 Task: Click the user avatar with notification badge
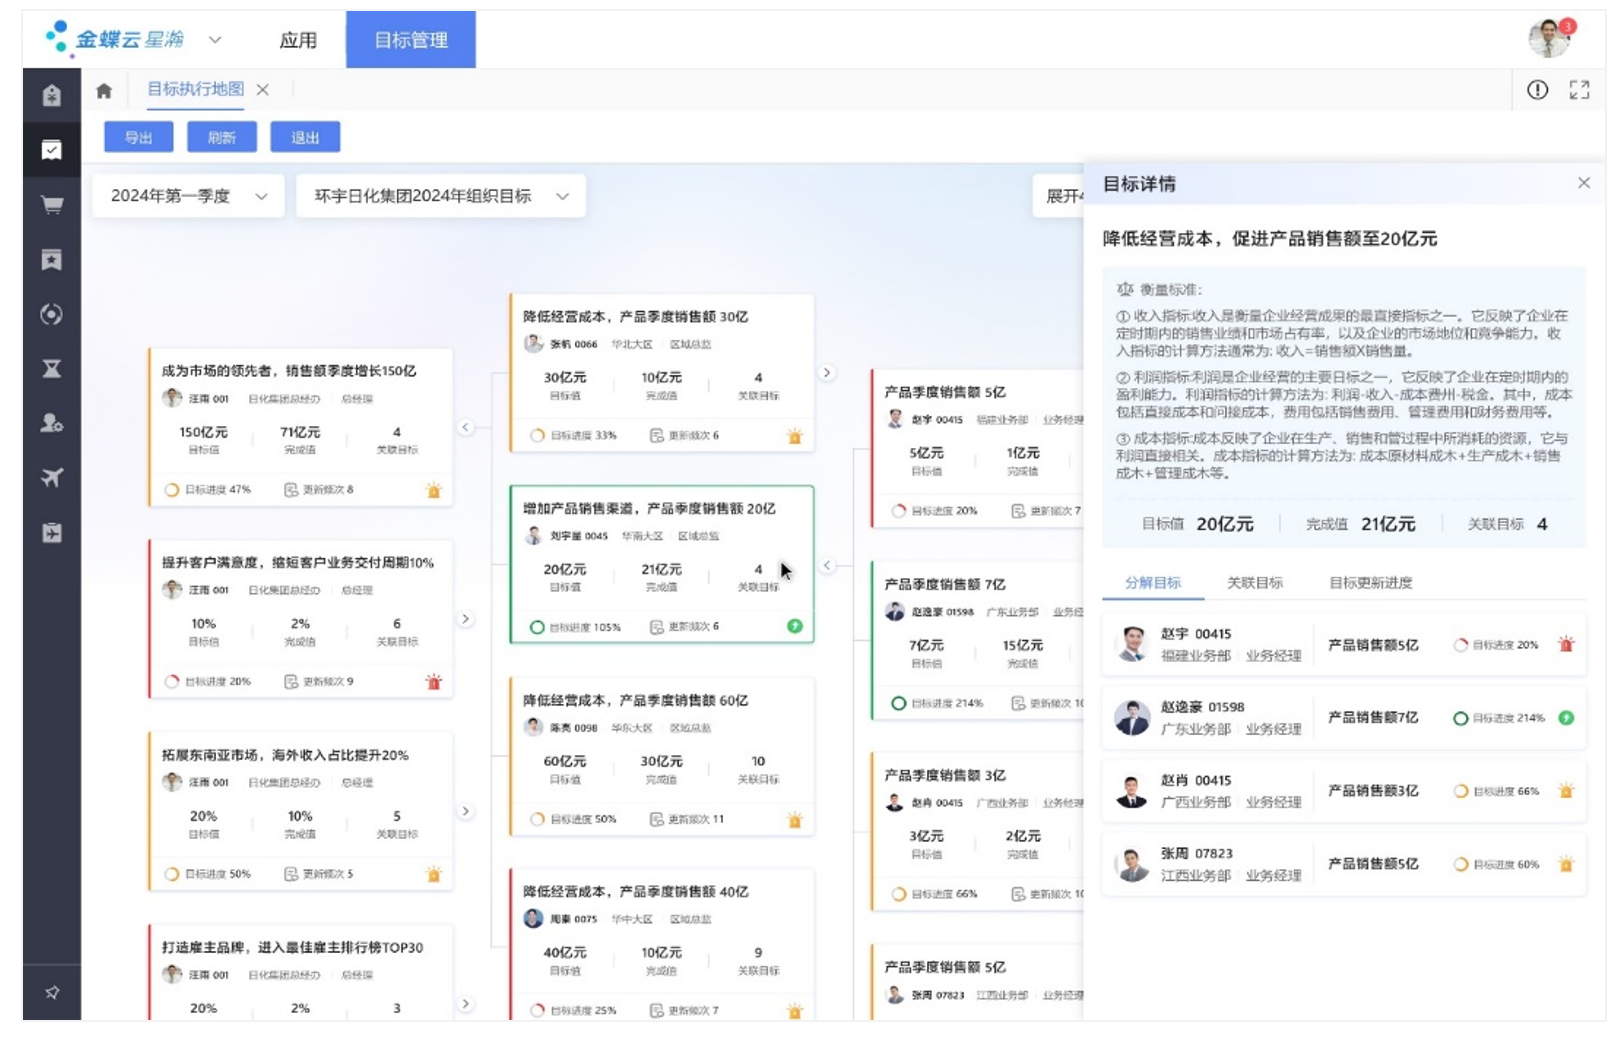[x=1549, y=39]
